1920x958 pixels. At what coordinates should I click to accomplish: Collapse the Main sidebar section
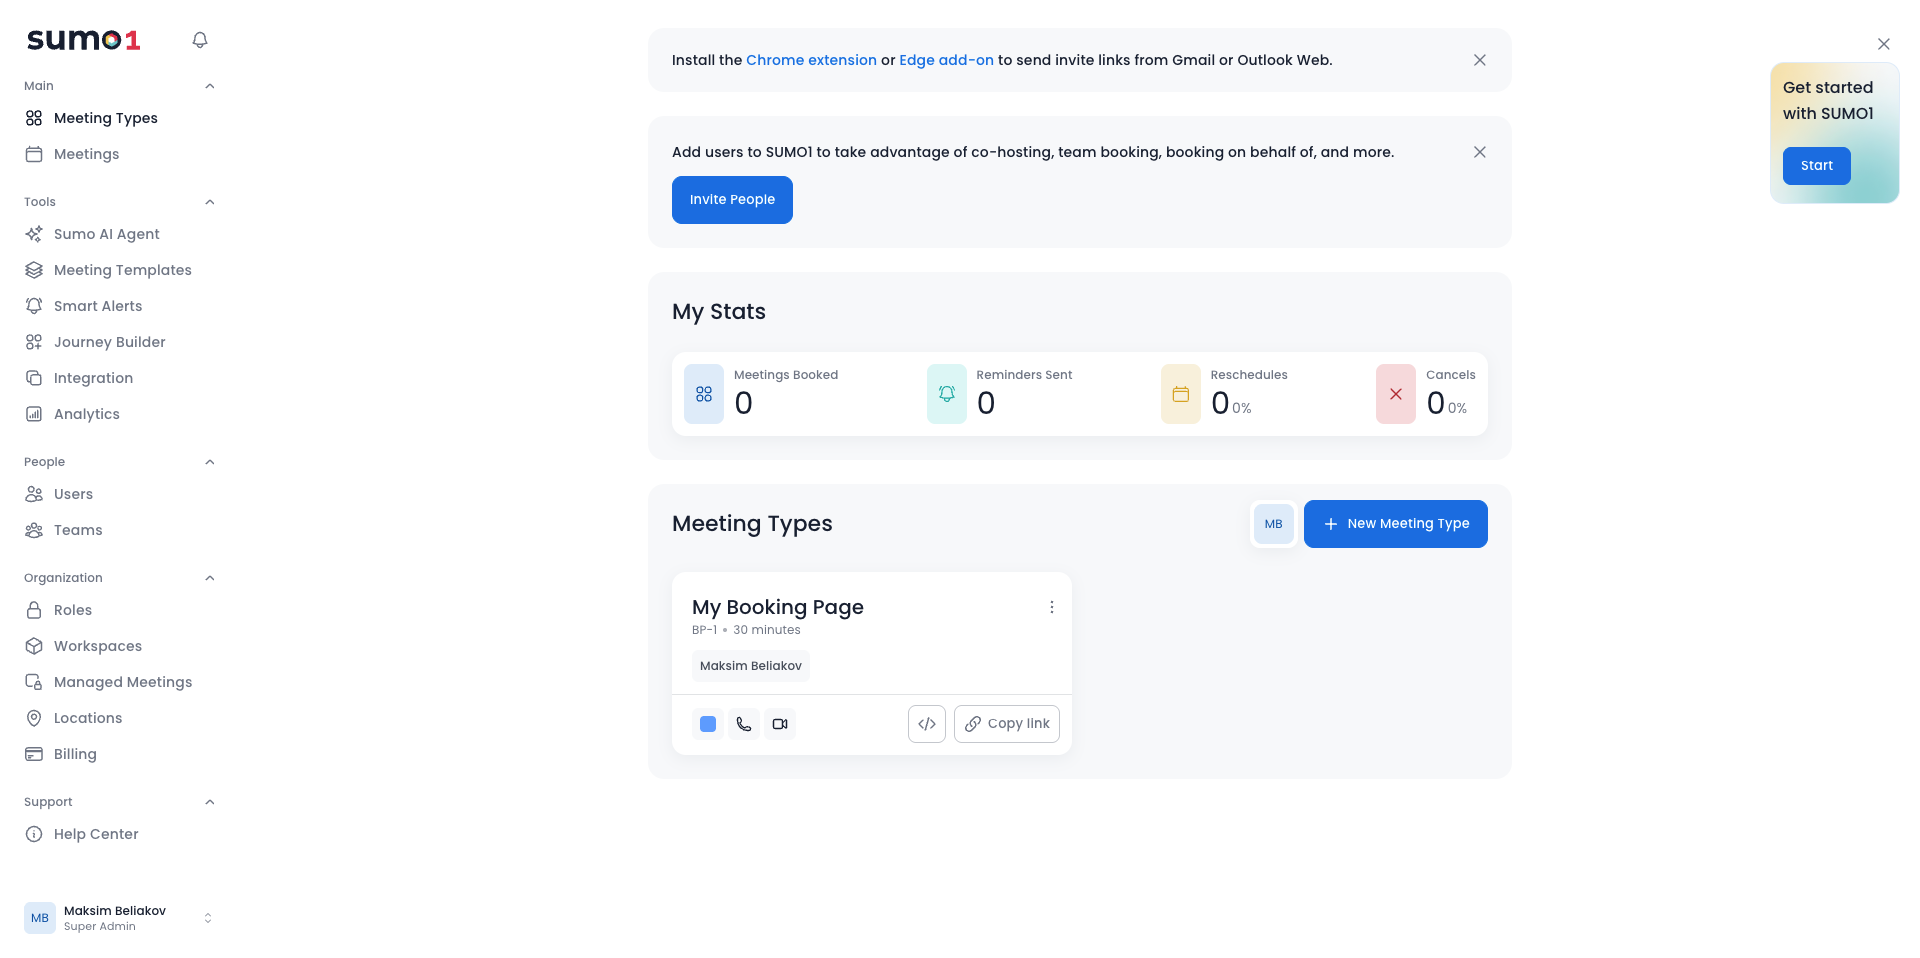[x=209, y=86]
